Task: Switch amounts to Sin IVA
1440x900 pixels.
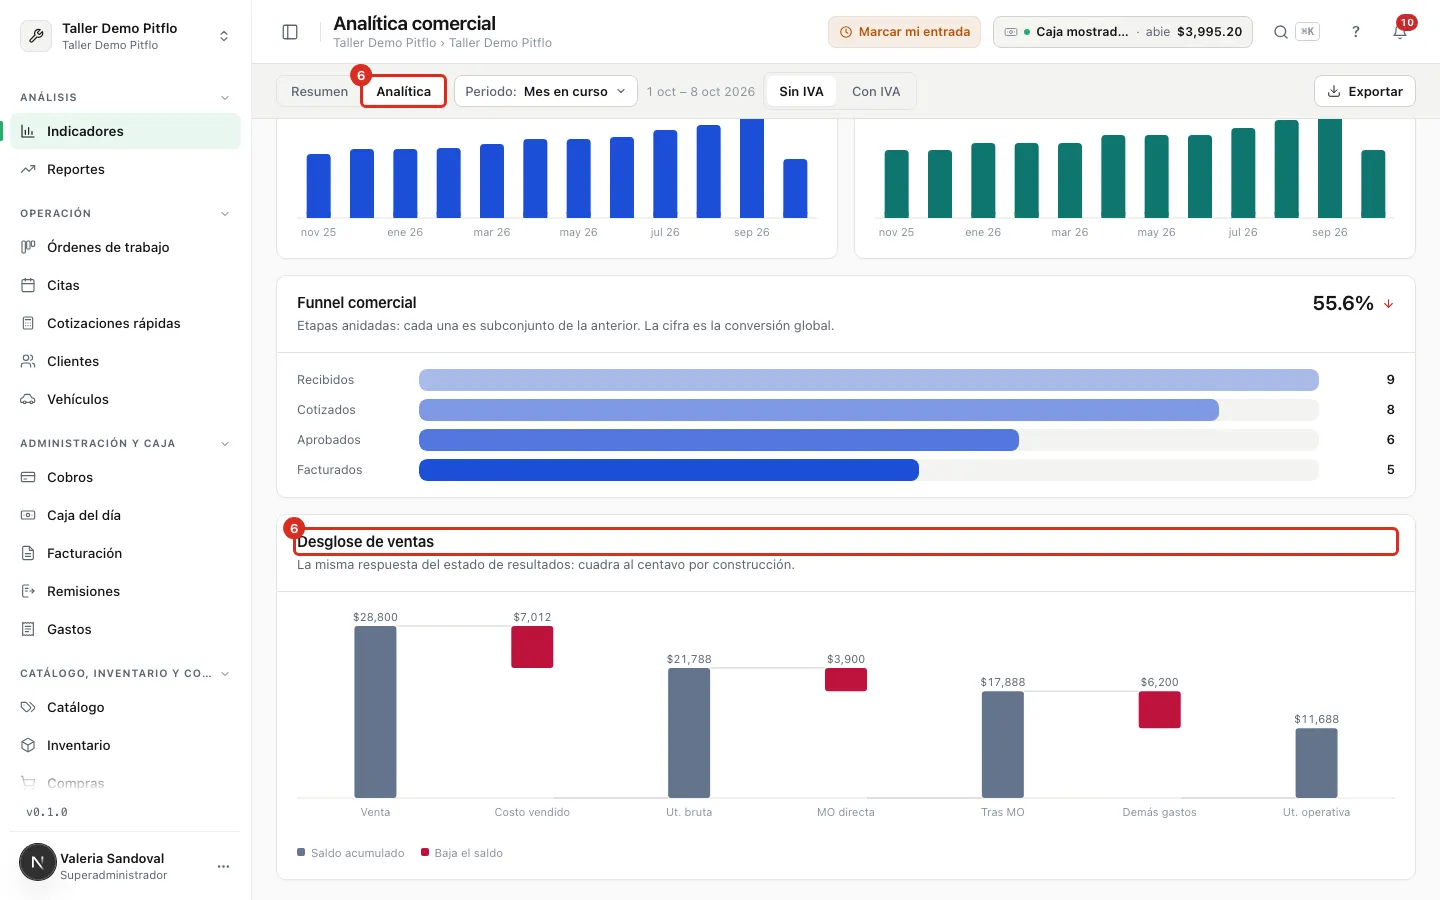Action: coord(801,91)
